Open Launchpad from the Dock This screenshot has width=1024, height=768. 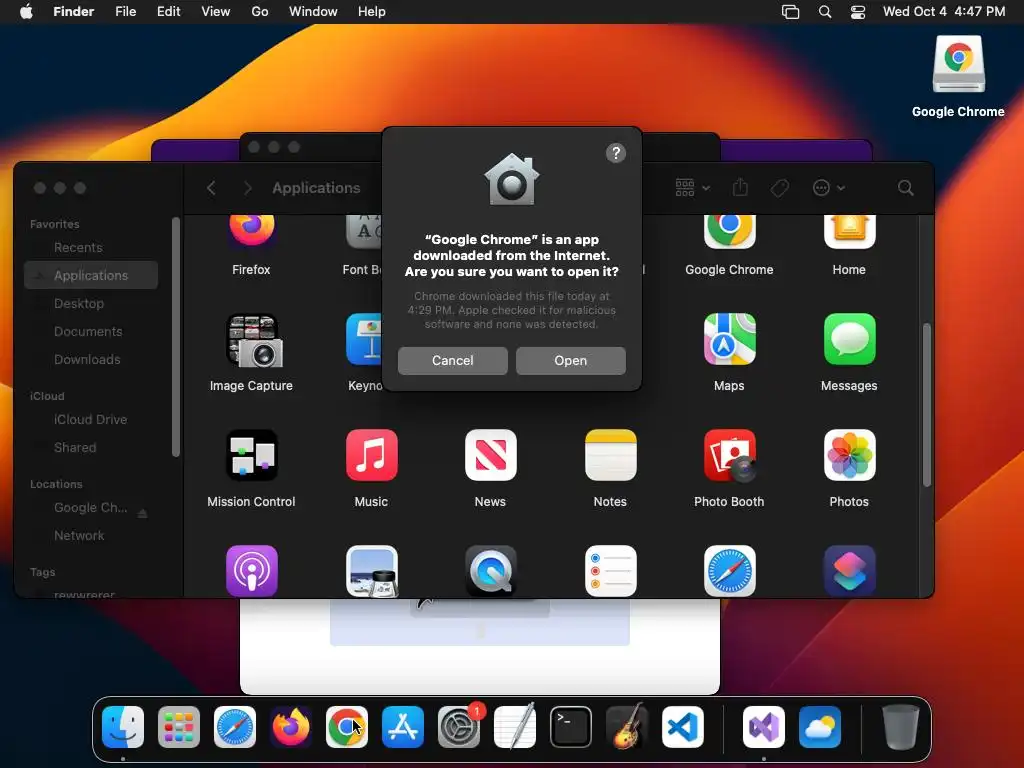[179, 727]
